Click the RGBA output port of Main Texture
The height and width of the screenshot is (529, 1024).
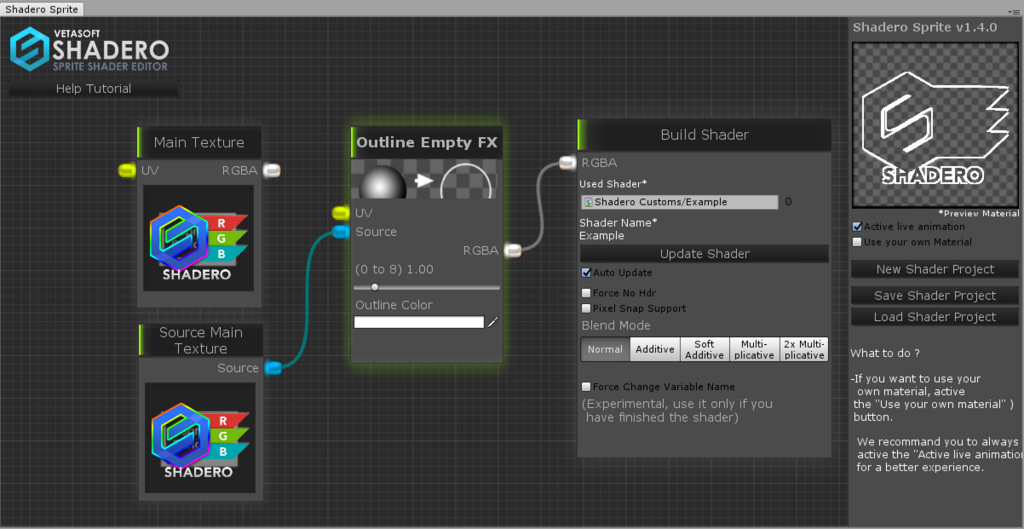pyautogui.click(x=272, y=170)
